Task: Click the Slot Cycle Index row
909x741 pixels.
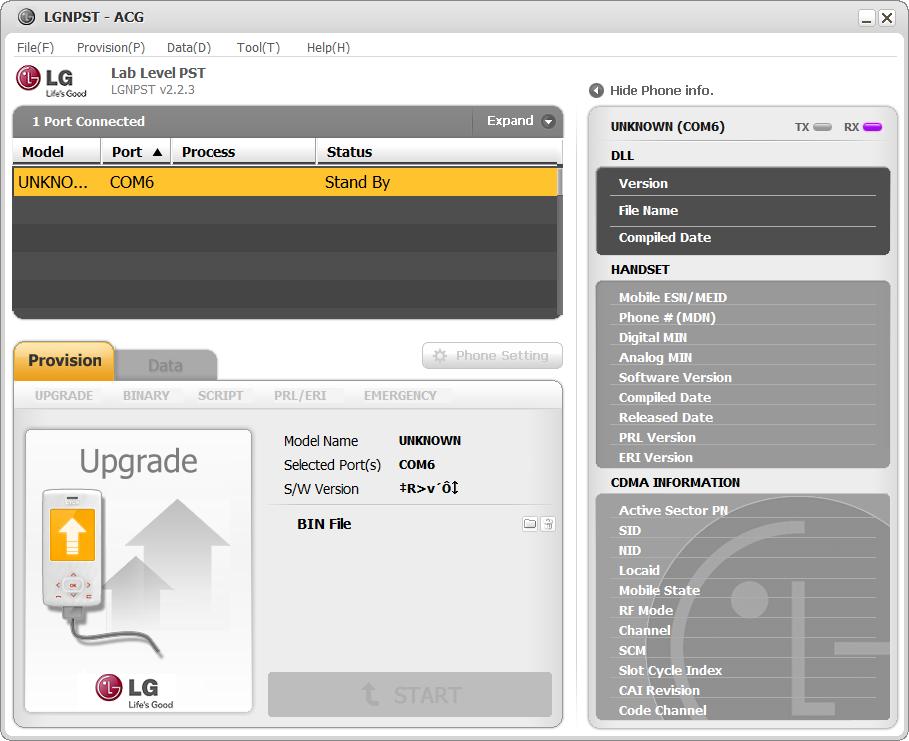Action: tap(743, 670)
